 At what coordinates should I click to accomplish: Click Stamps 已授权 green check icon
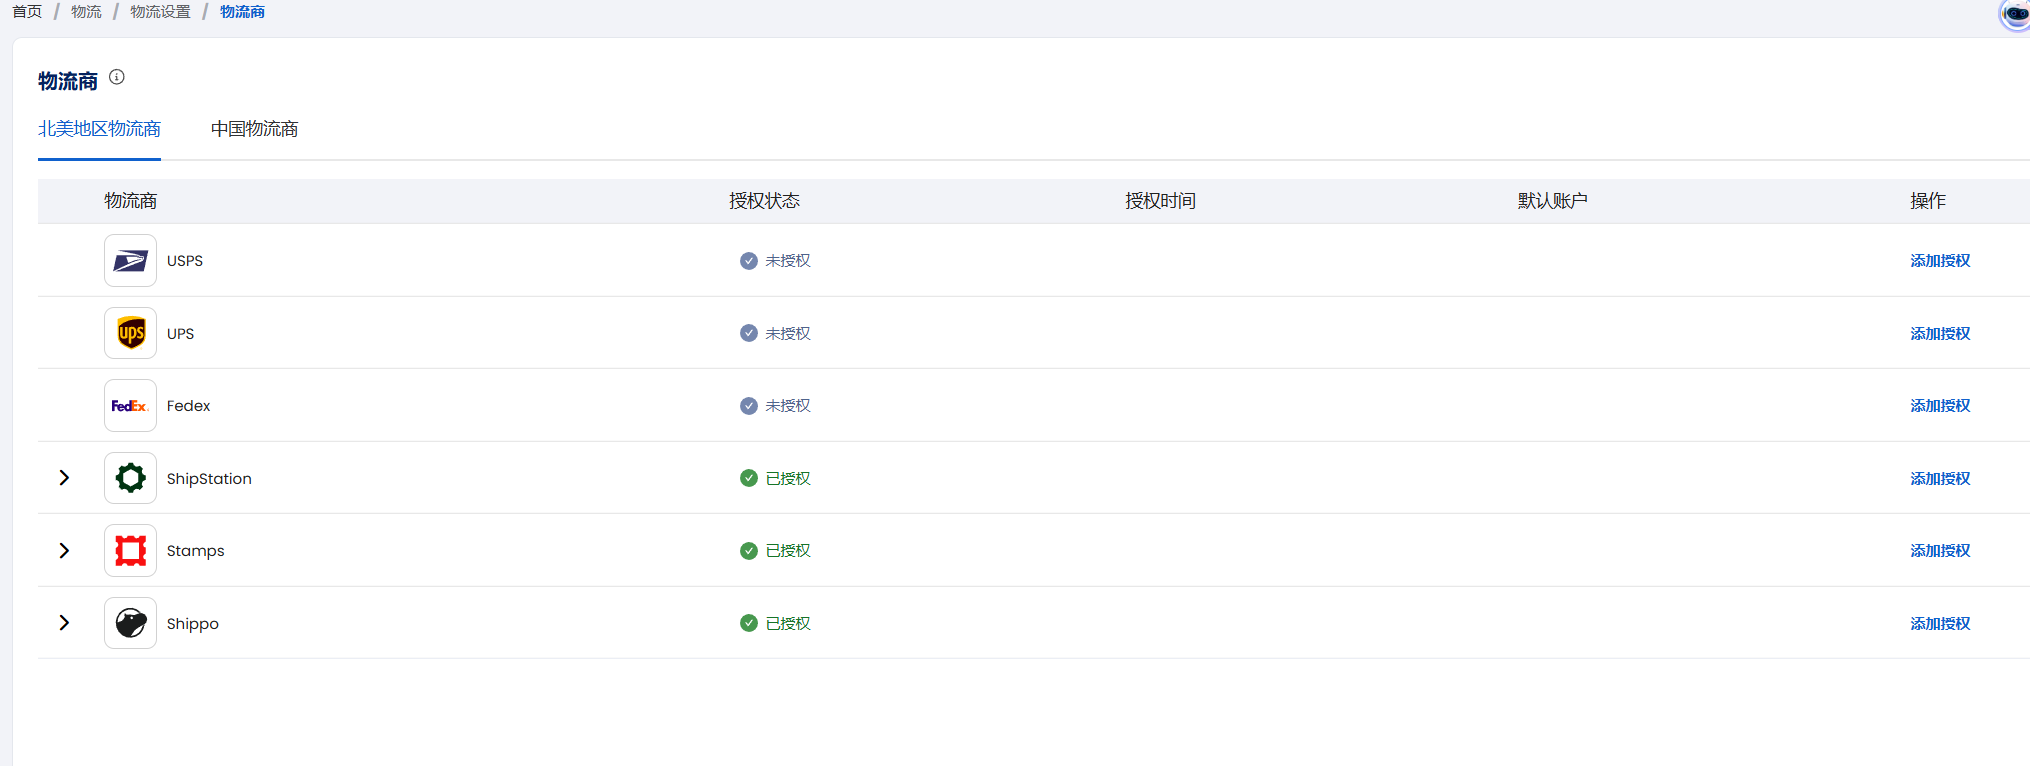point(749,551)
